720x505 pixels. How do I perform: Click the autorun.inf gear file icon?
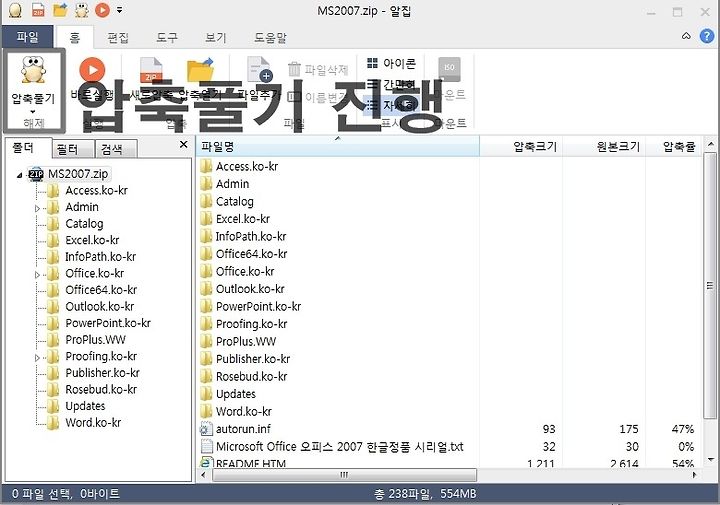[206, 429]
